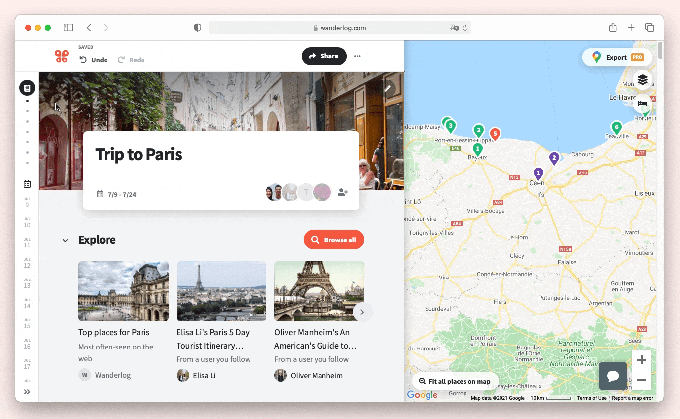Expand the left sidebar with double chevron
680x419 pixels.
coord(27,392)
